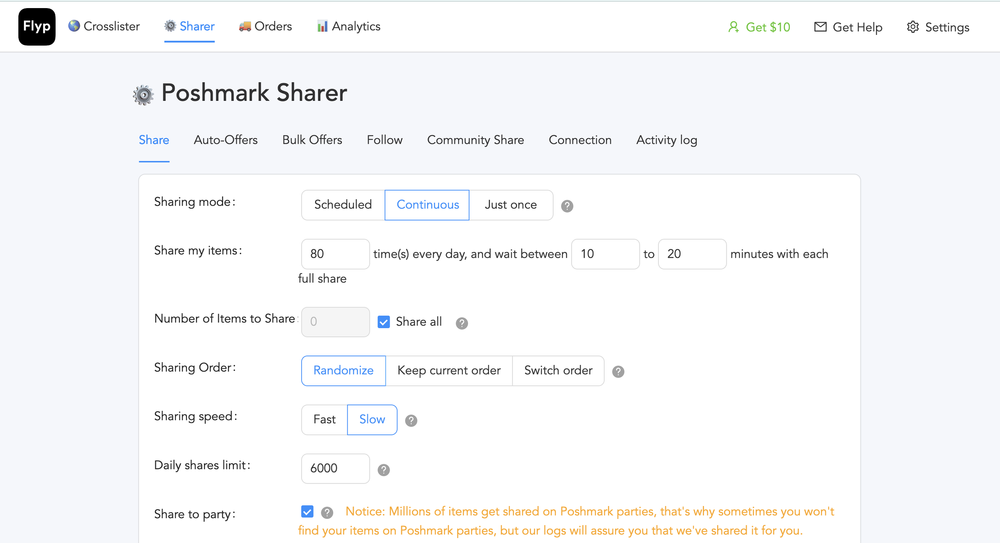The height and width of the screenshot is (543, 1000).
Task: Click the 'time(s) every day, and wait between' text
Action: click(471, 254)
